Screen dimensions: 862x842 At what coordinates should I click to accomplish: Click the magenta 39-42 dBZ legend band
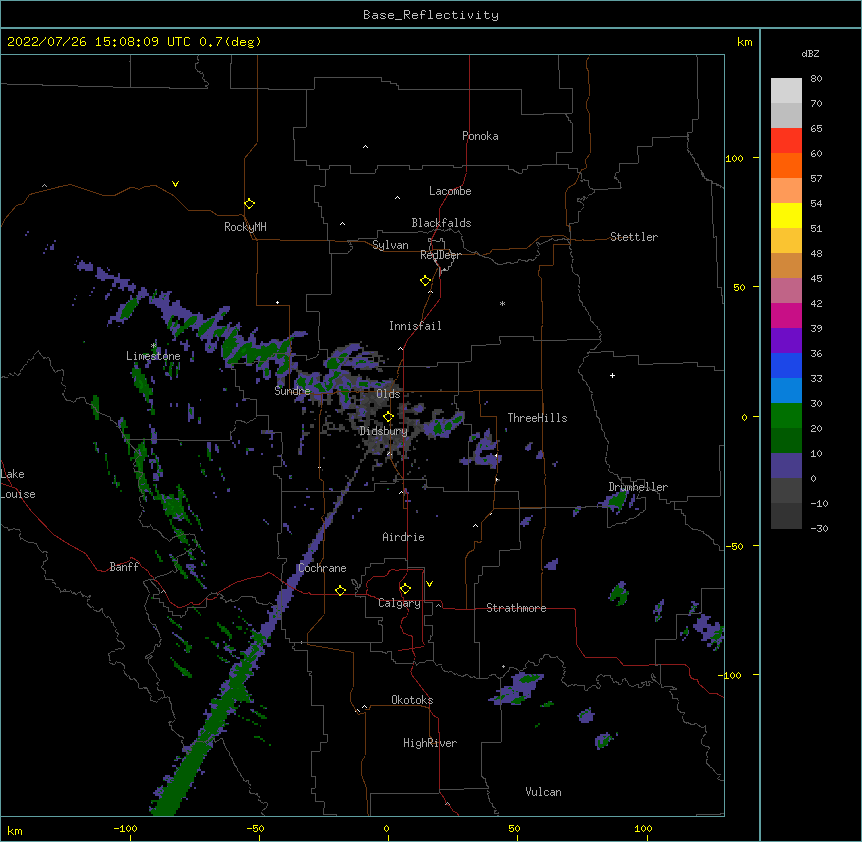[x=786, y=315]
